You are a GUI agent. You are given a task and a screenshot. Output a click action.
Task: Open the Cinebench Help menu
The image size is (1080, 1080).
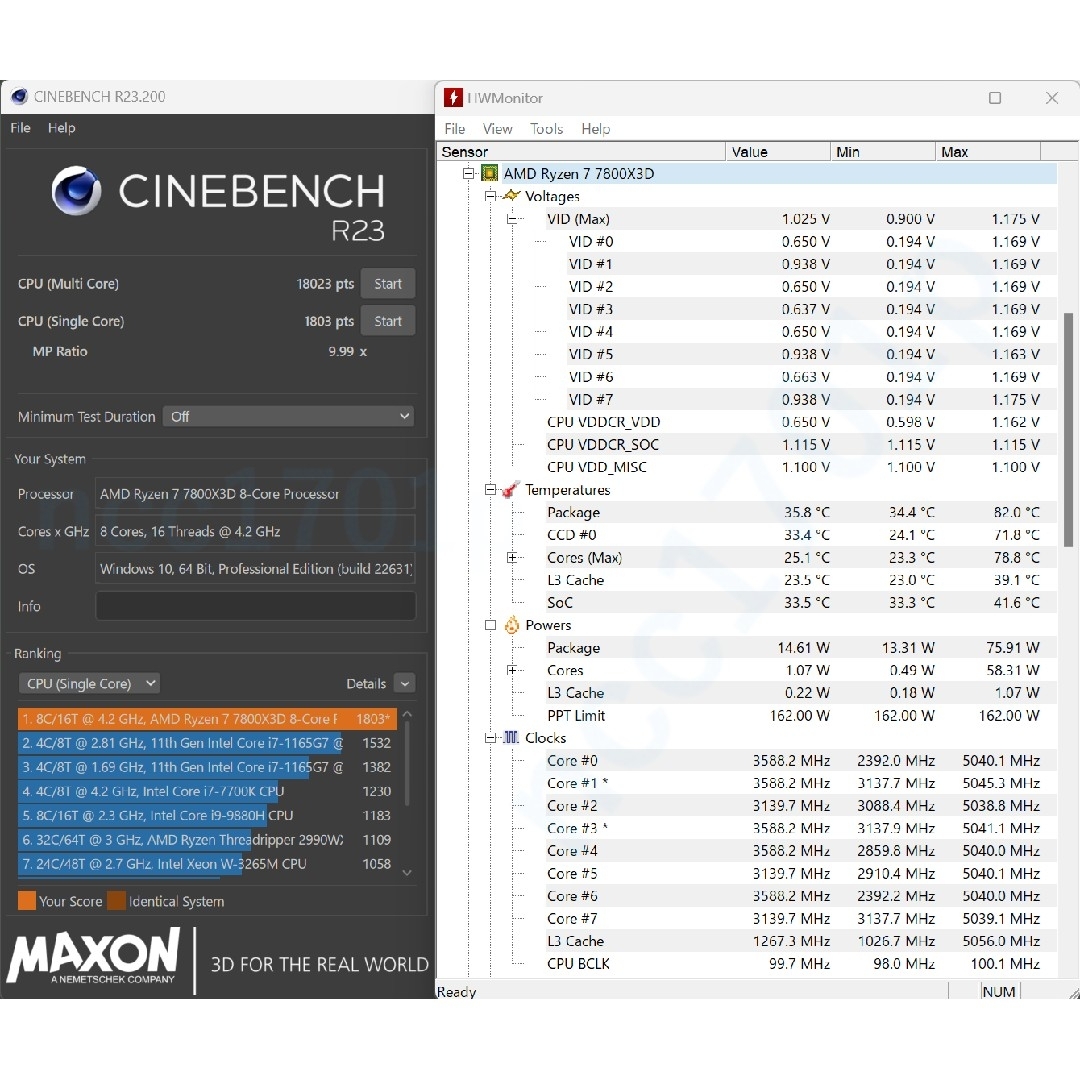pos(61,128)
